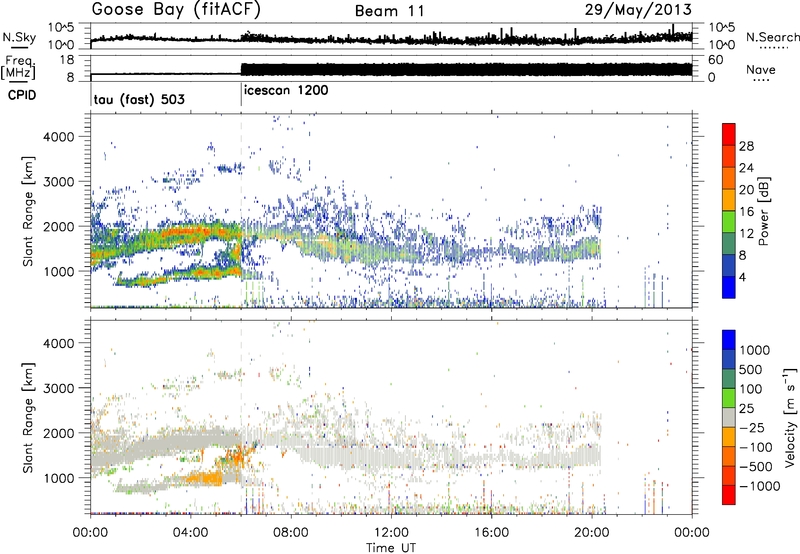The height and width of the screenshot is (554, 800).
Task: Click the "60" tick on the Nave axis
Action: tap(715, 60)
